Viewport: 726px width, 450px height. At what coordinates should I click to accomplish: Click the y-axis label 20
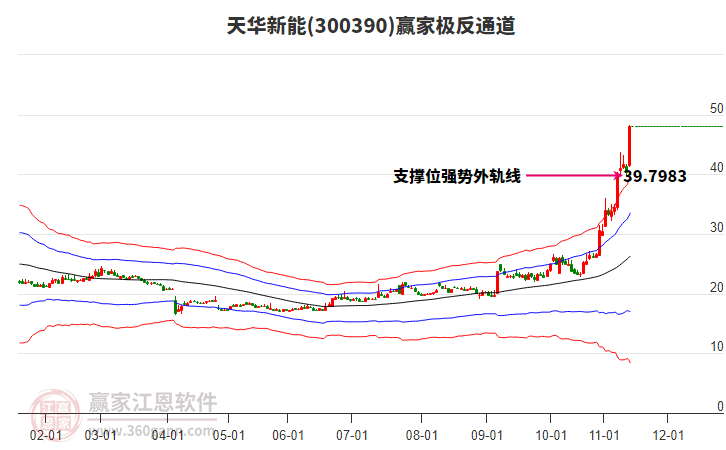click(x=716, y=287)
